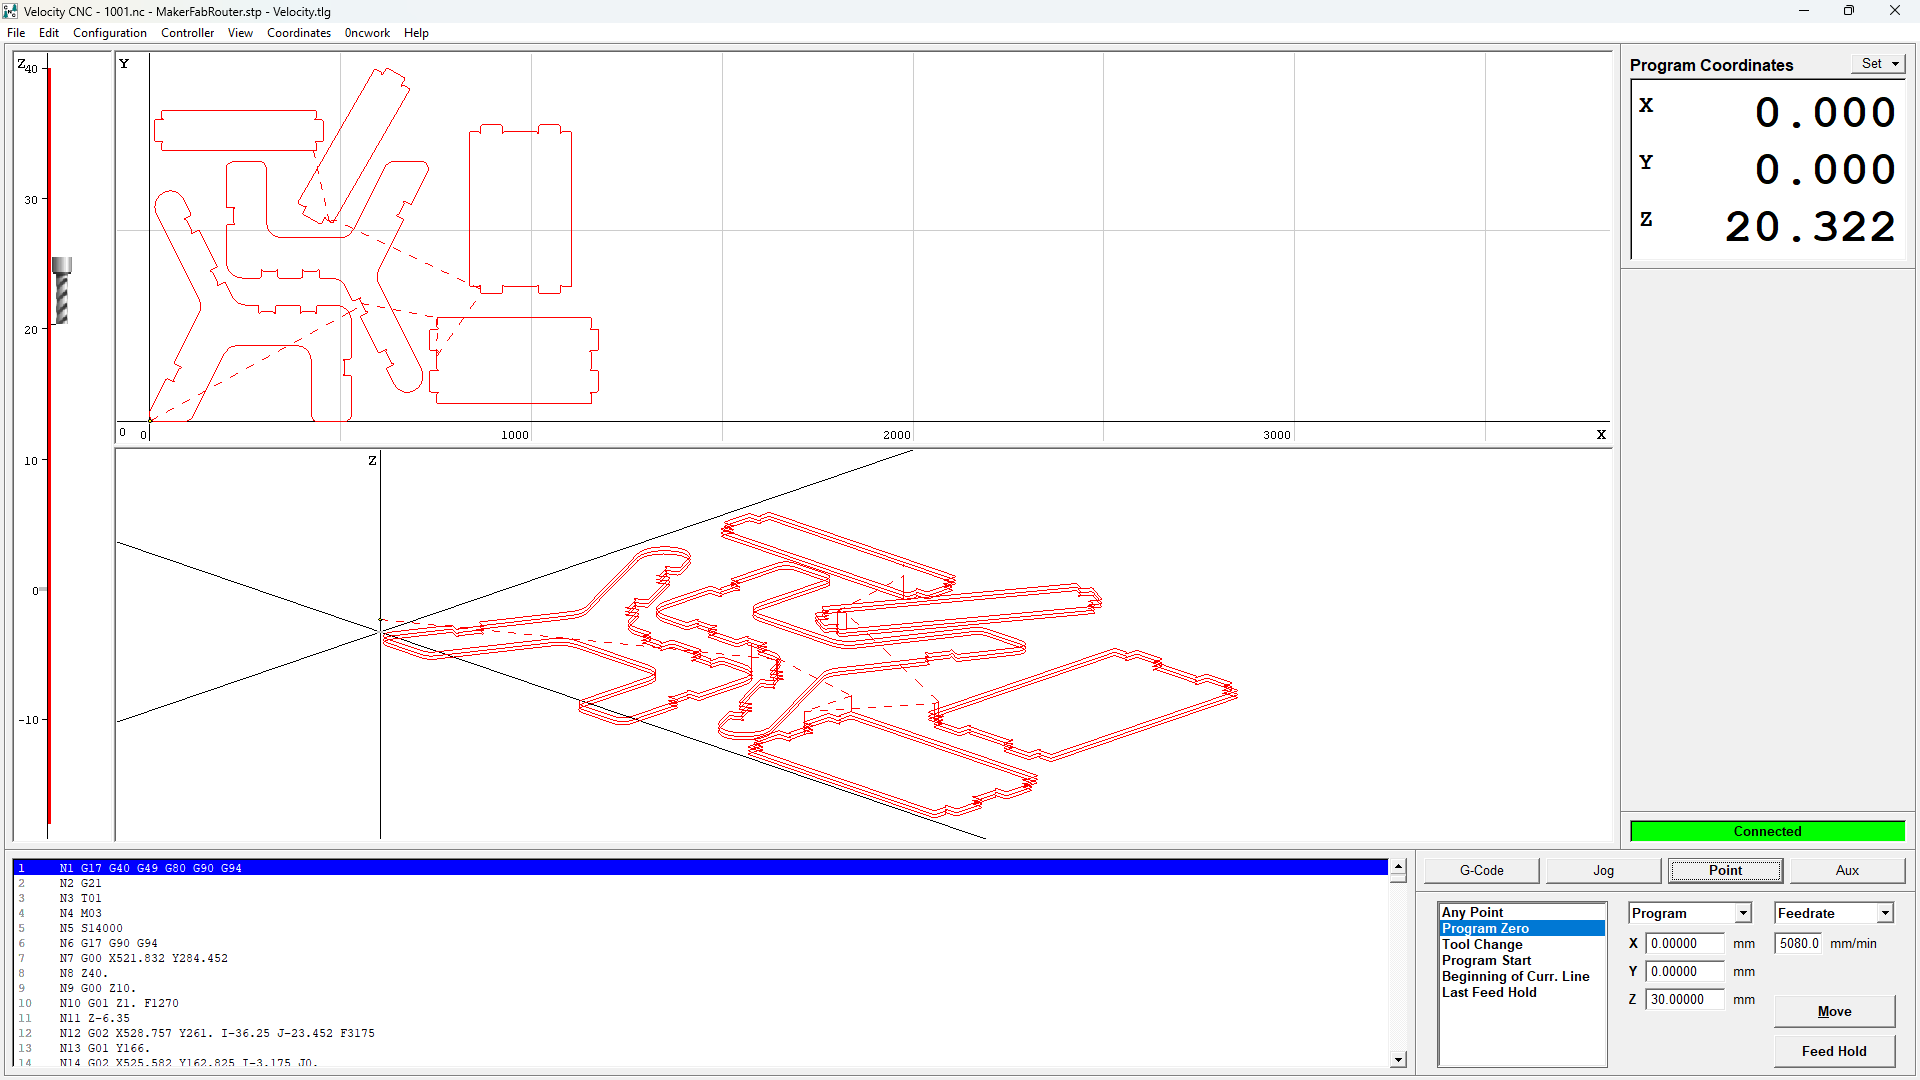The width and height of the screenshot is (1920, 1080).
Task: Click scroll down arrow in G-code list
Action: click(x=1398, y=1059)
